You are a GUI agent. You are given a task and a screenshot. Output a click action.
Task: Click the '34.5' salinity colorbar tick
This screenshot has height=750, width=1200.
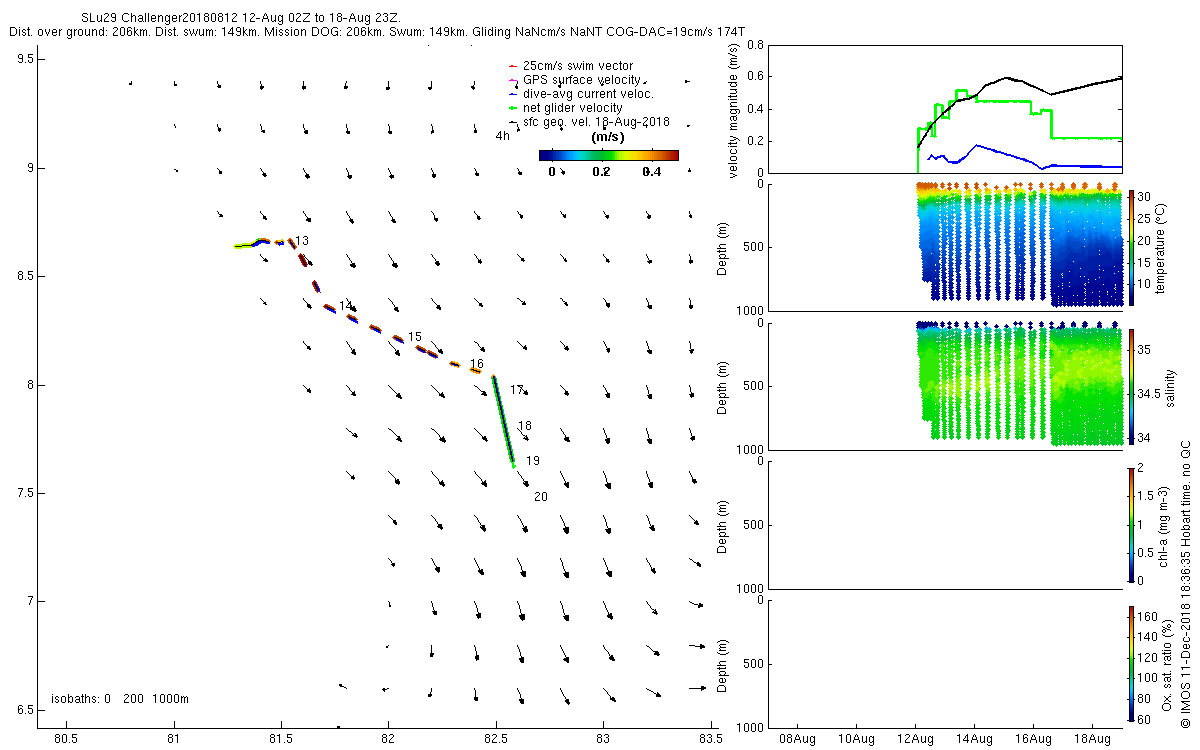[x=1151, y=394]
